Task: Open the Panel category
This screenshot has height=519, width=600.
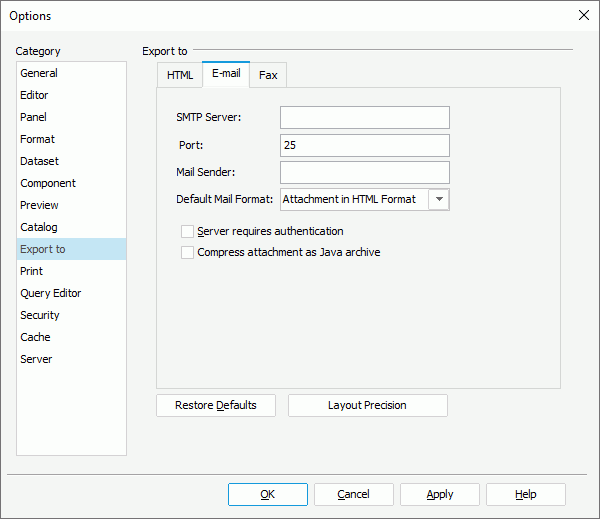Action: [x=71, y=117]
